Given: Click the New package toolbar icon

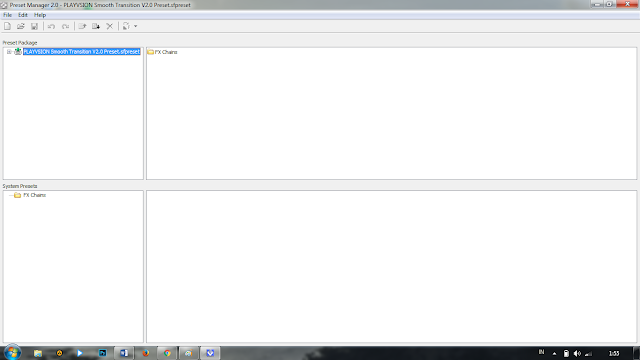Looking at the screenshot, I should [7, 26].
